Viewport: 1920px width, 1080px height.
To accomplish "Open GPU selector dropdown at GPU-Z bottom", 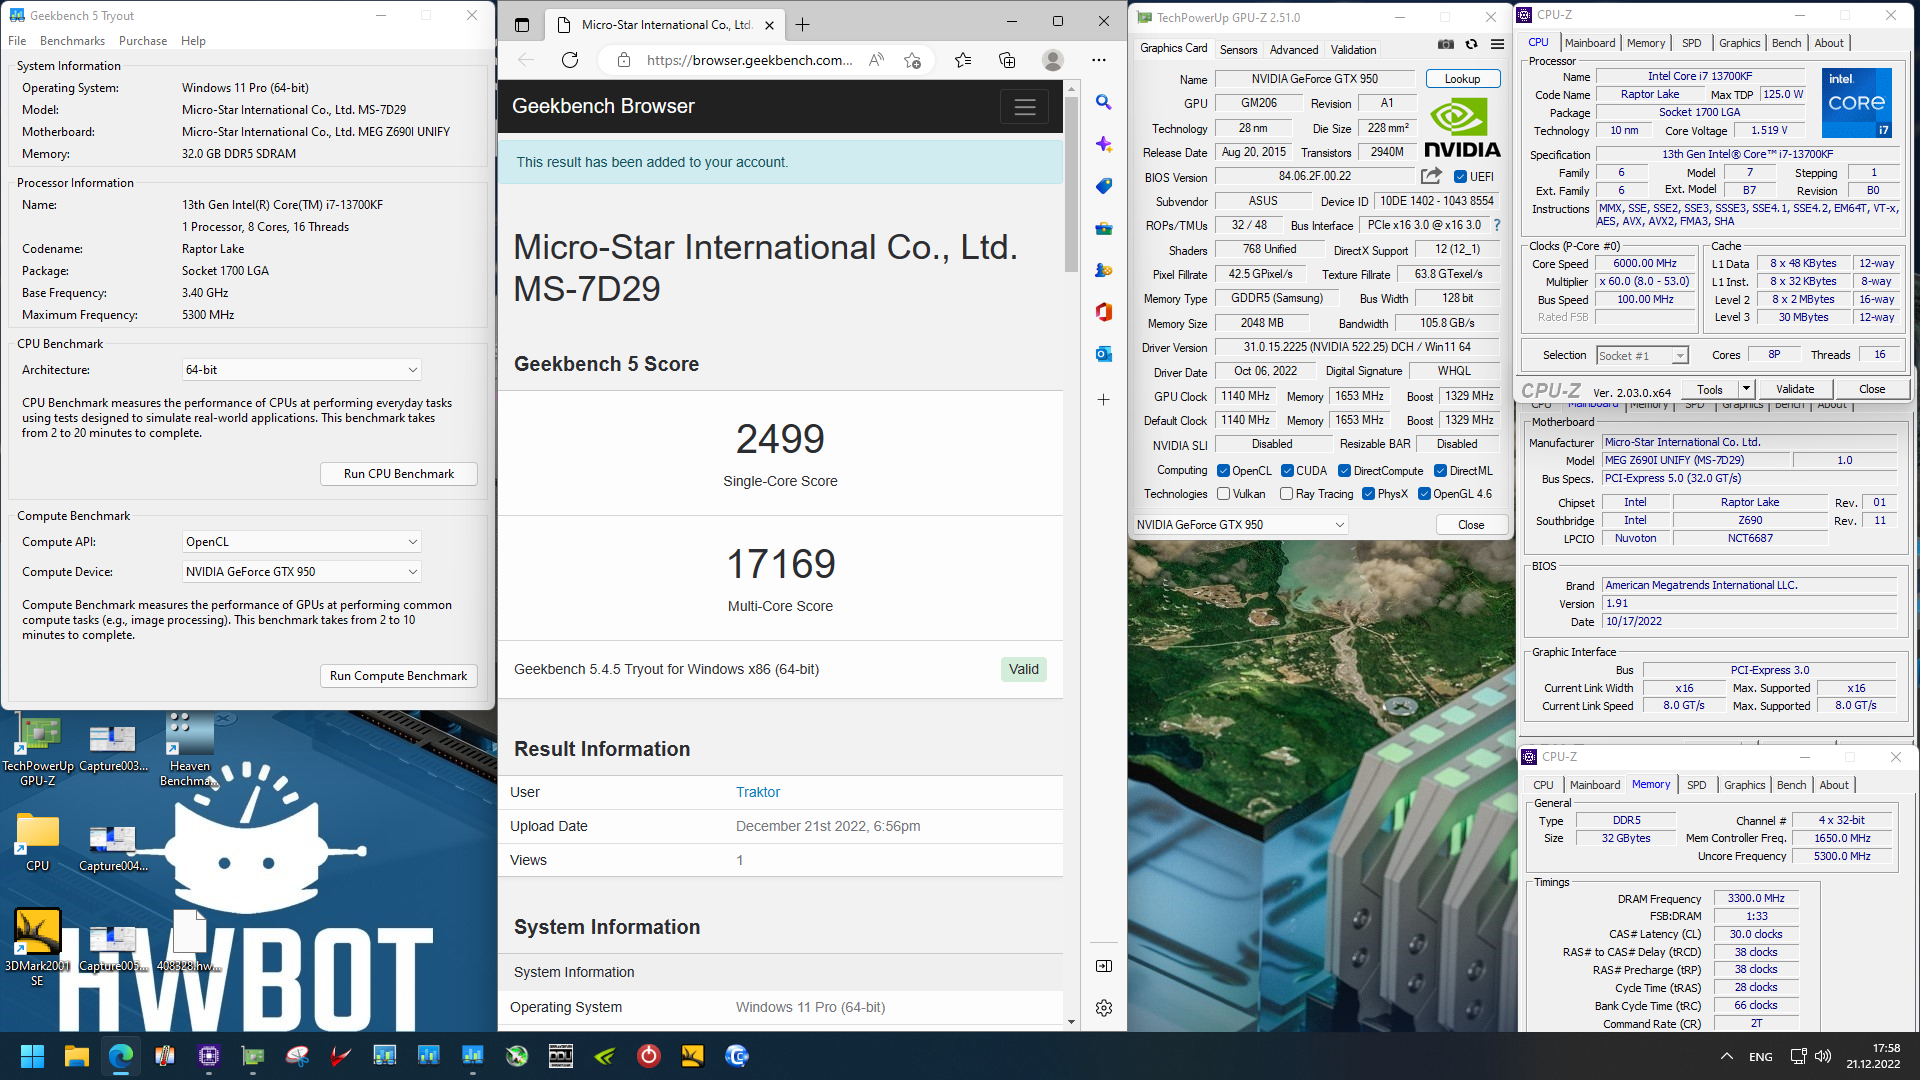I will 1240,525.
